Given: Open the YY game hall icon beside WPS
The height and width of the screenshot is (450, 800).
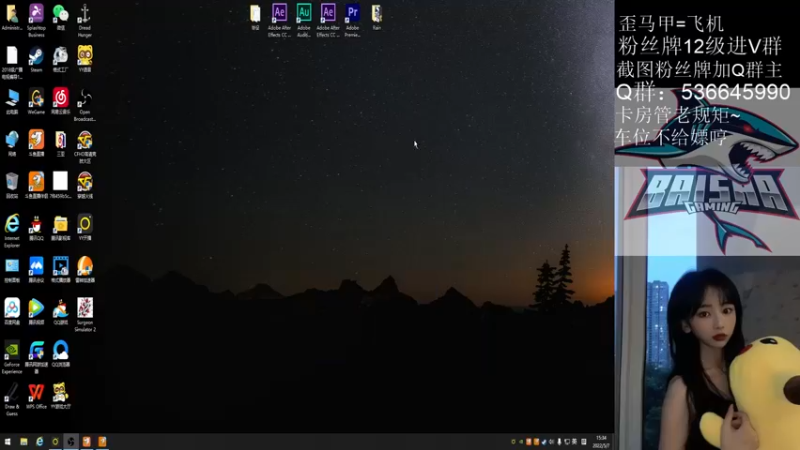Looking at the screenshot, I should pyautogui.click(x=61, y=396).
